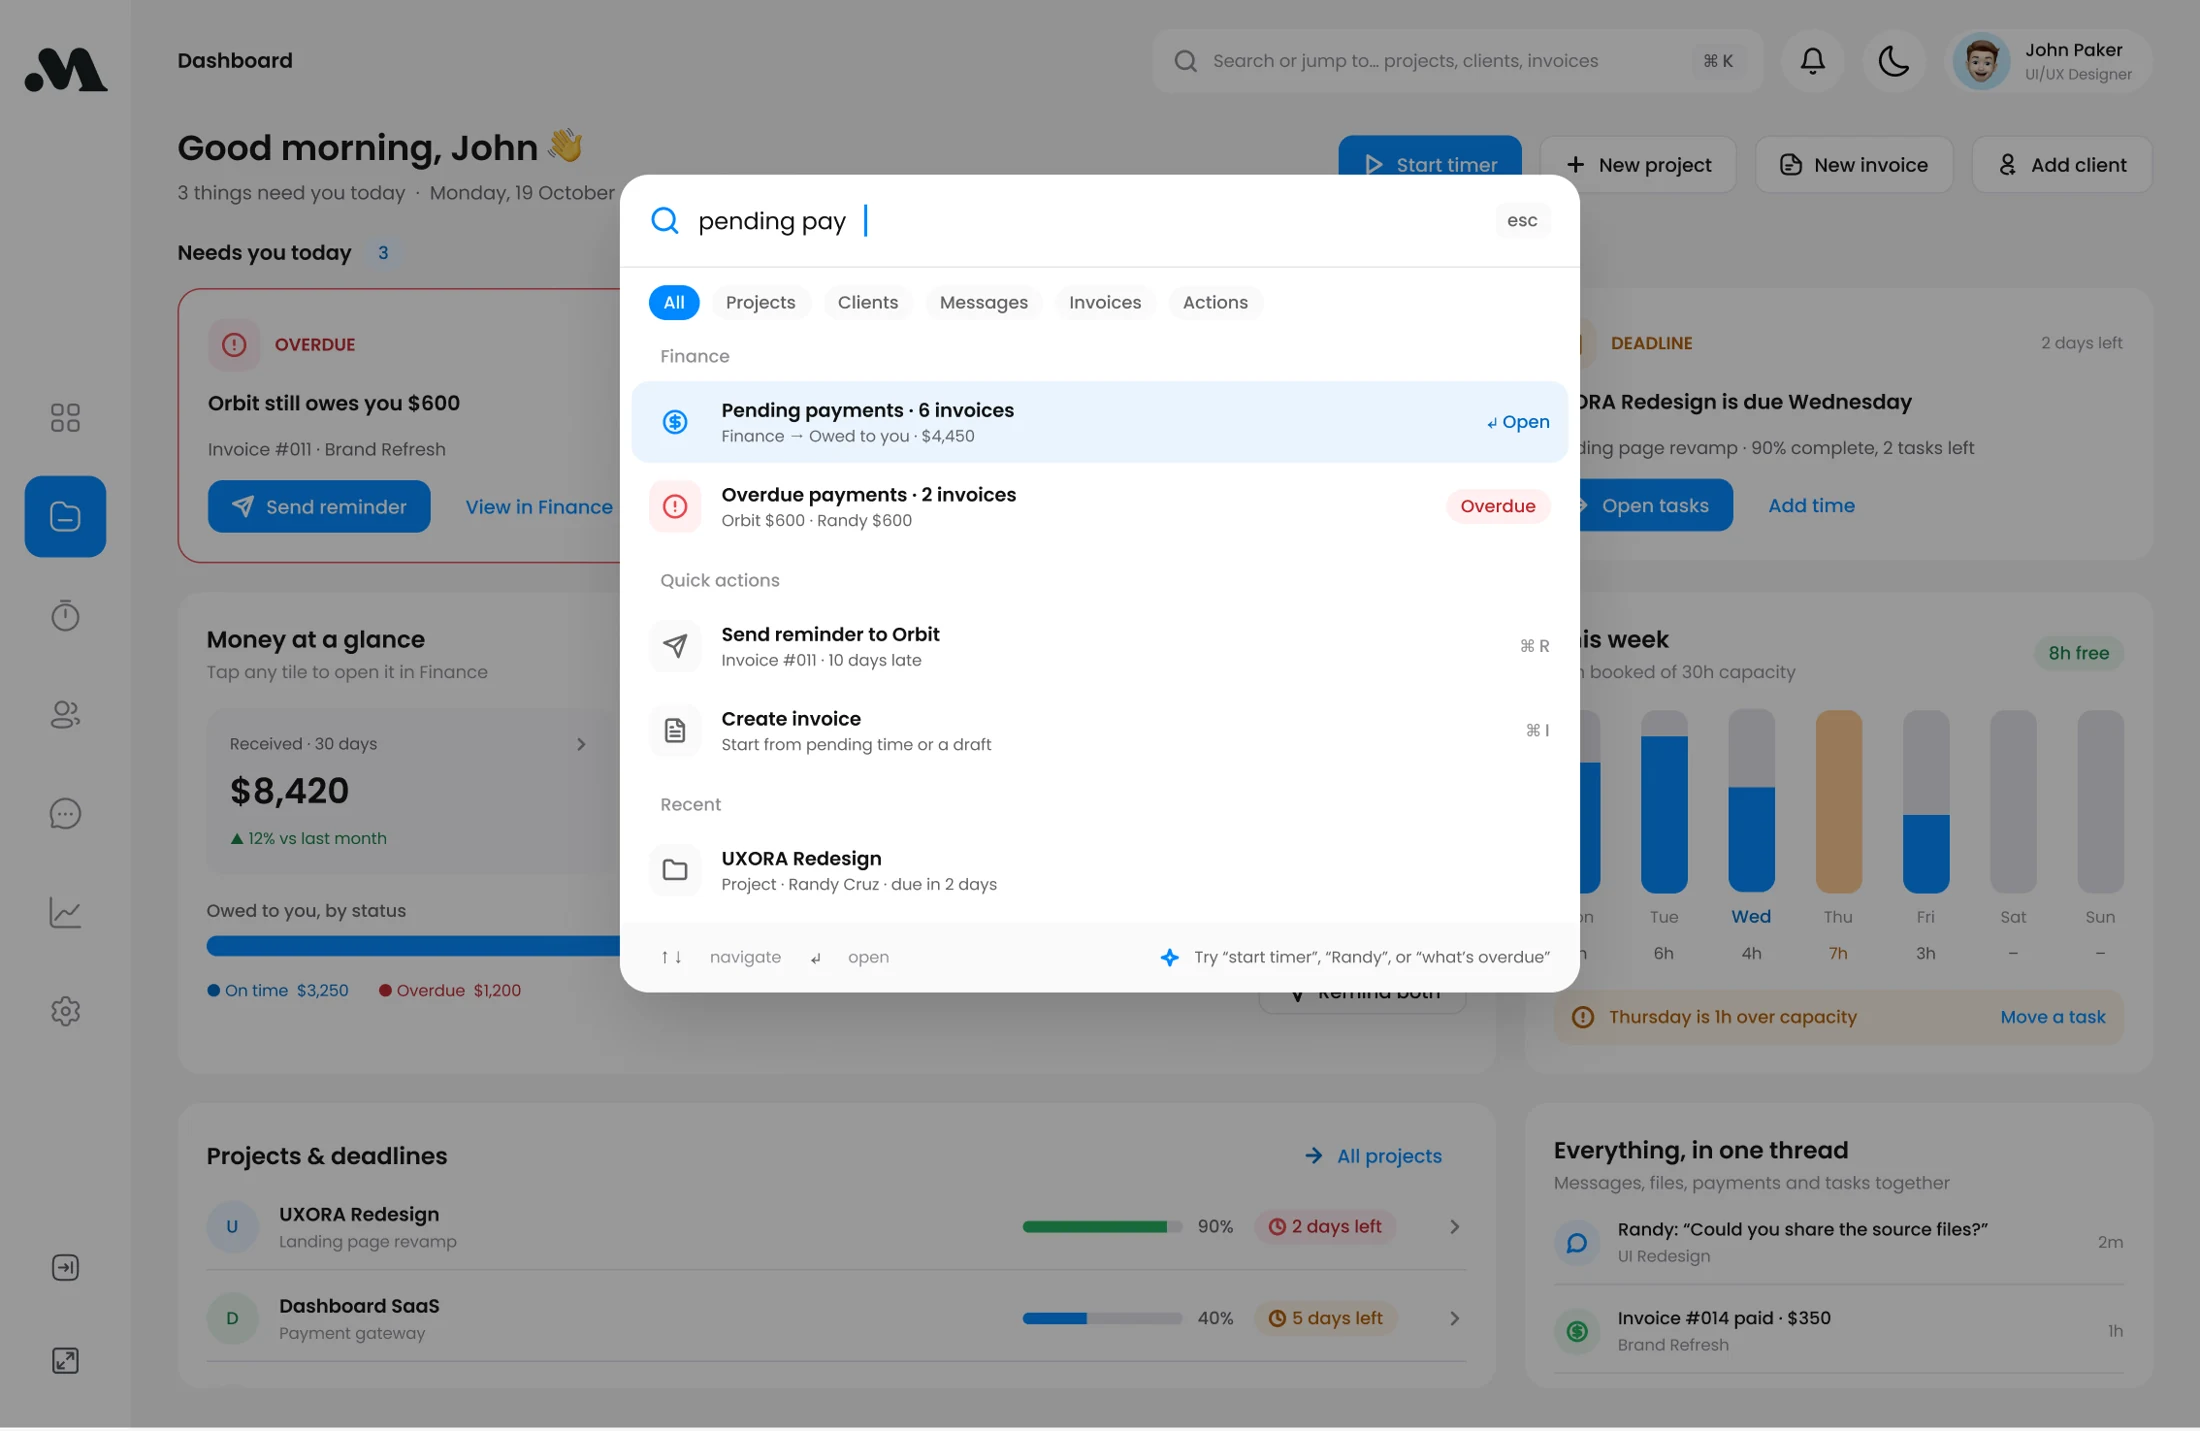Click Send reminder on the overdue card
This screenshot has height=1431, width=2200.
point(319,507)
